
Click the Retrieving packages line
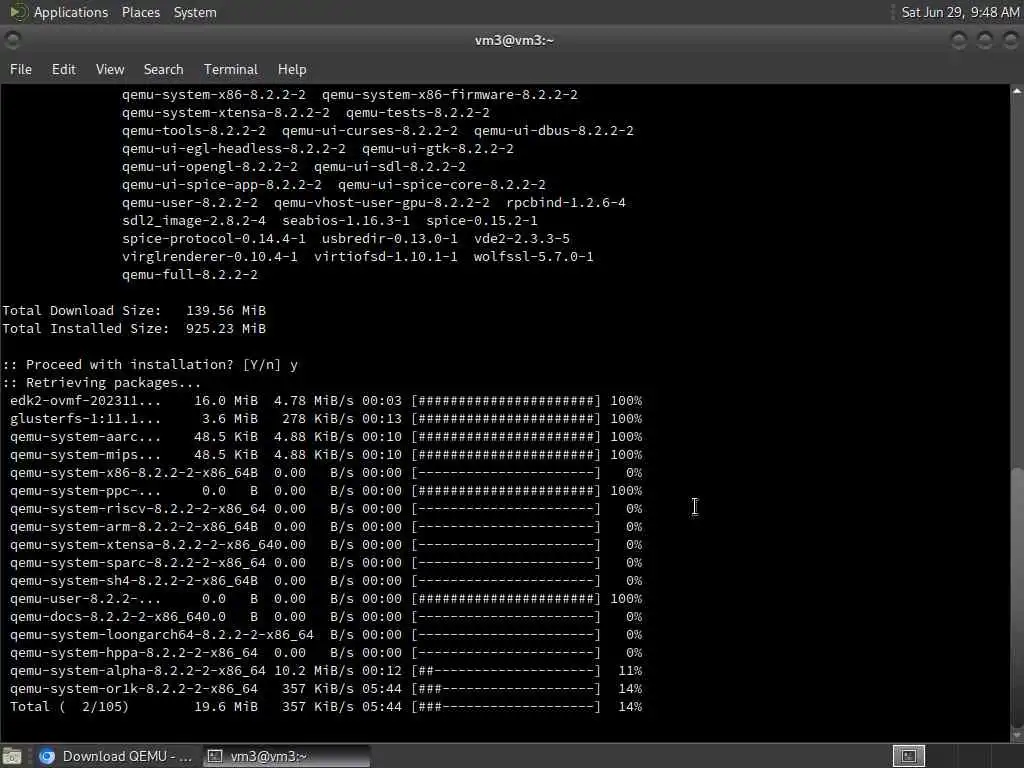click(101, 383)
